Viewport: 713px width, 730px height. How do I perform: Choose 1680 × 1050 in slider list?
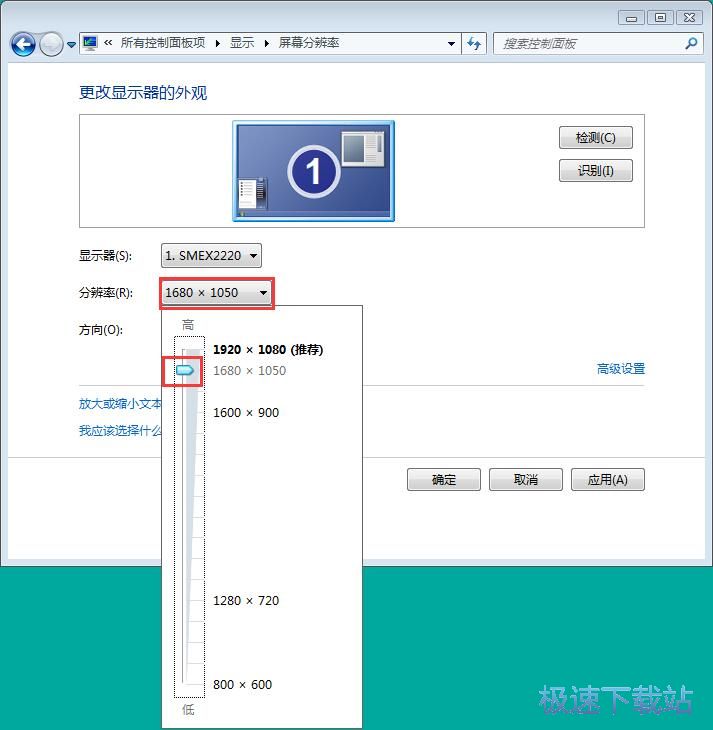point(250,371)
